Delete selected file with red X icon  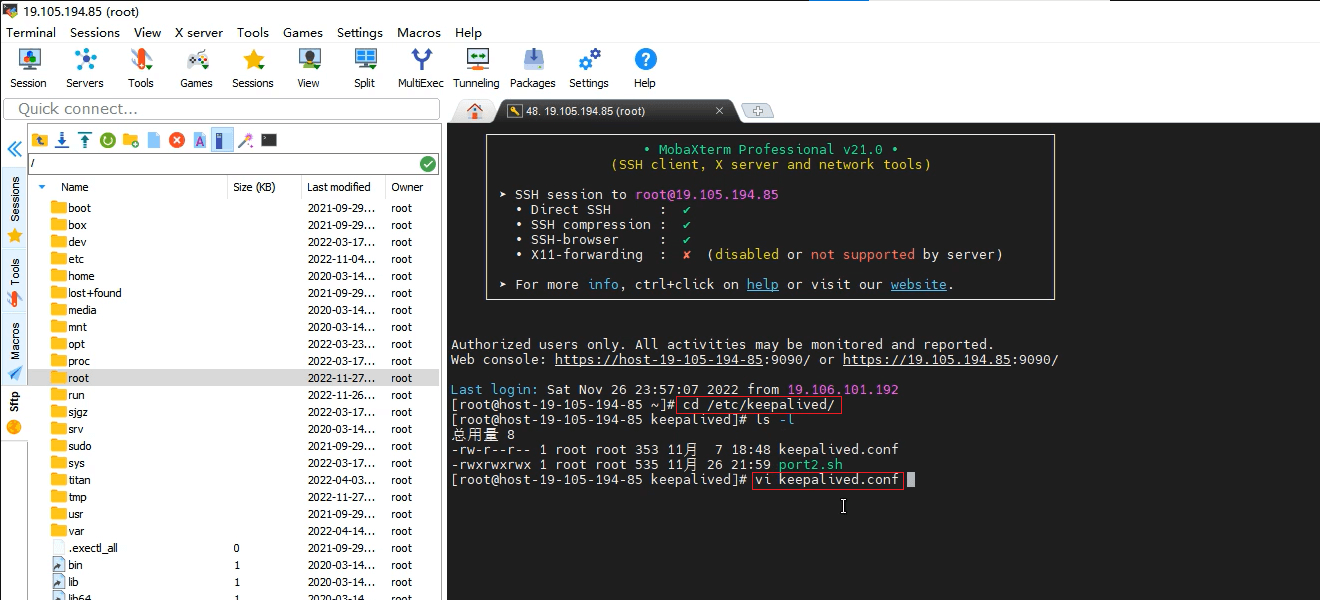pyautogui.click(x=177, y=140)
